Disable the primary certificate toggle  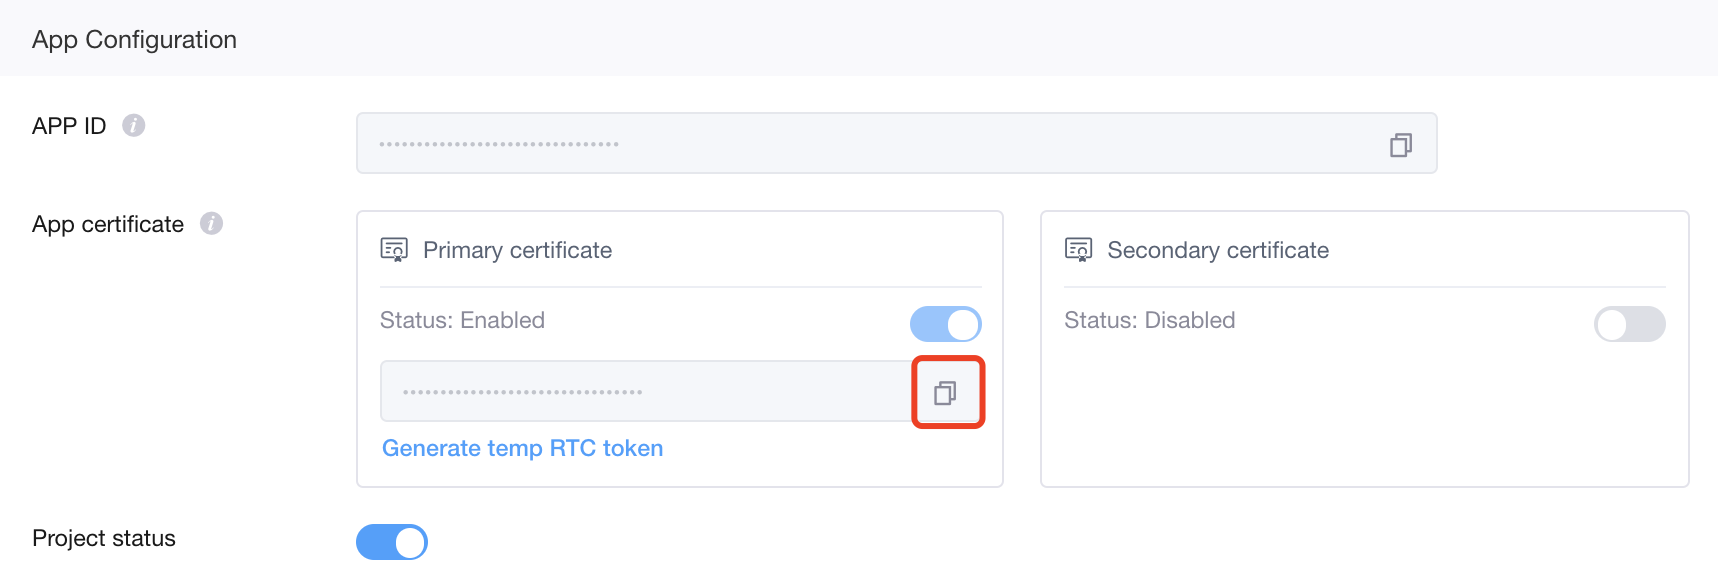(946, 324)
